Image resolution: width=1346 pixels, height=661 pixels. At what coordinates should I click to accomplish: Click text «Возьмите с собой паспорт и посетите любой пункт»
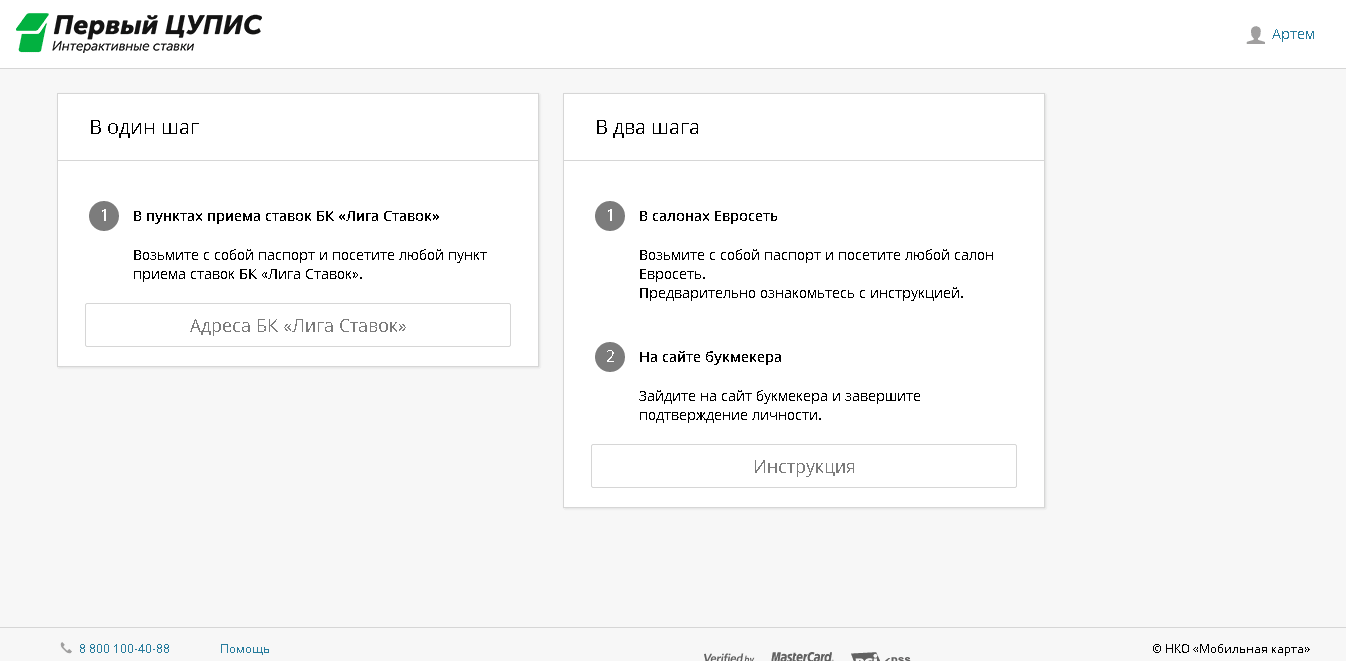point(310,255)
